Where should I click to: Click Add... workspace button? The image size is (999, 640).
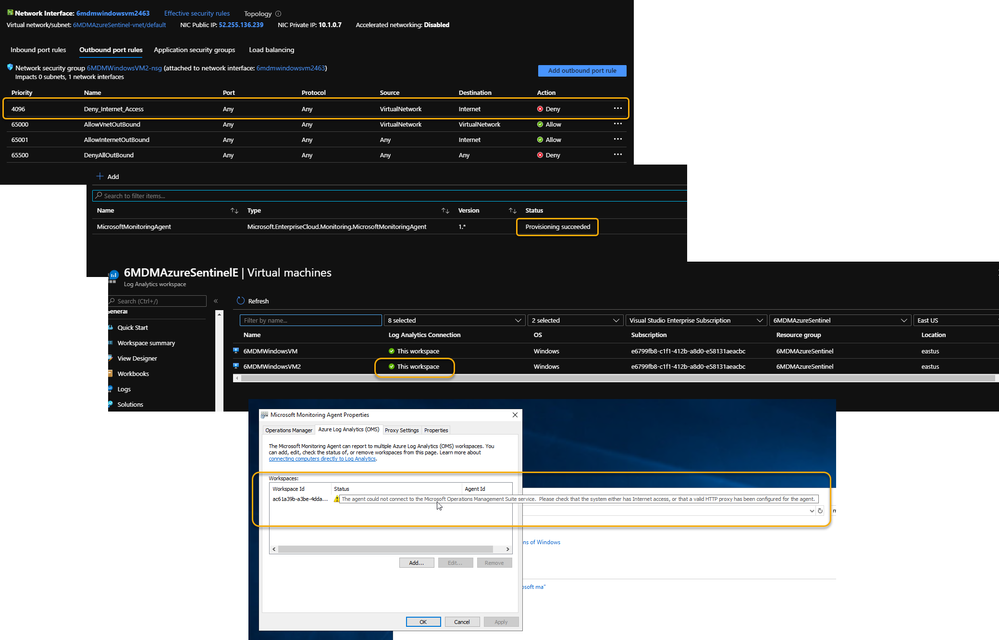point(417,563)
